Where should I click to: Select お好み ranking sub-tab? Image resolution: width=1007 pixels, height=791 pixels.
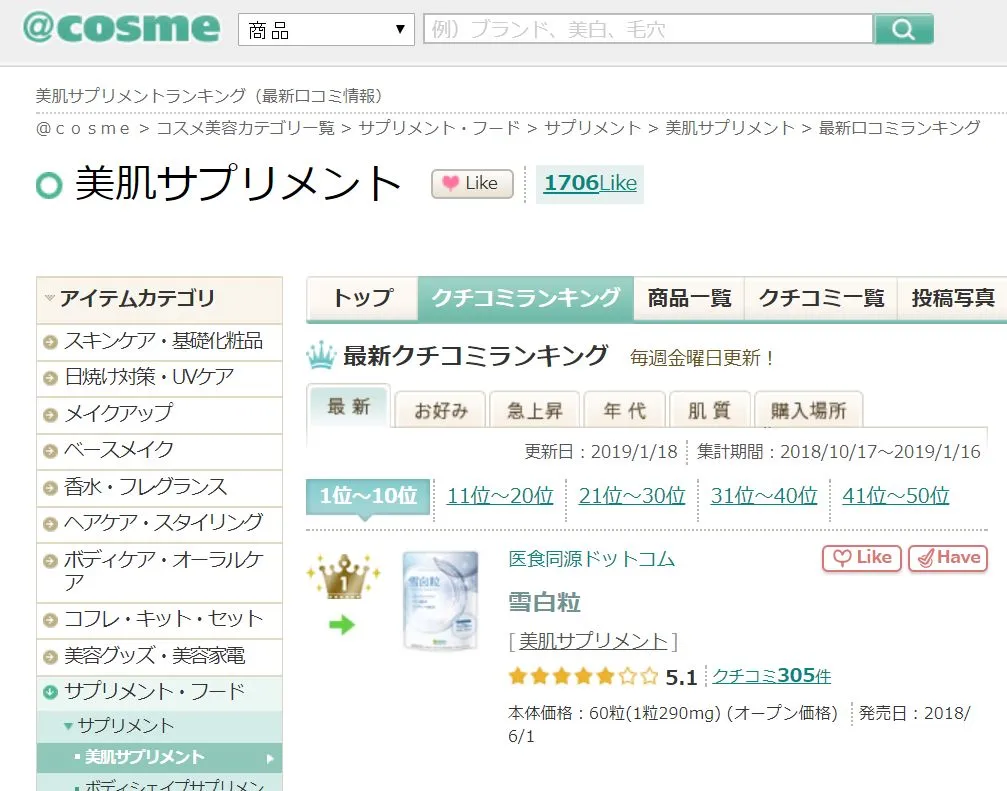tap(441, 410)
